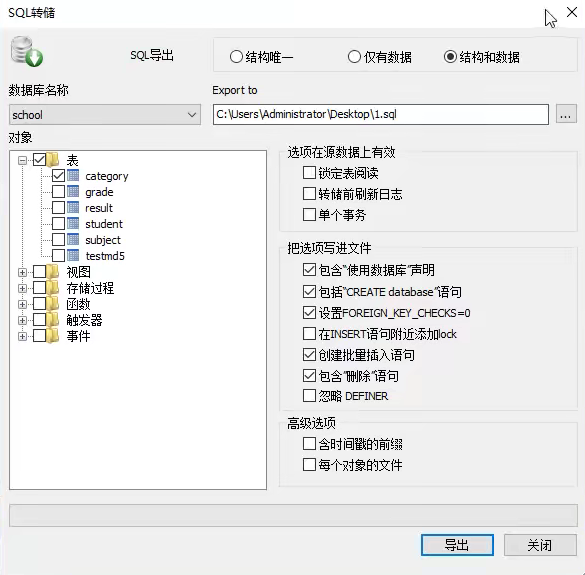Enable the 锁定表阅读 checkbox

(x=309, y=173)
